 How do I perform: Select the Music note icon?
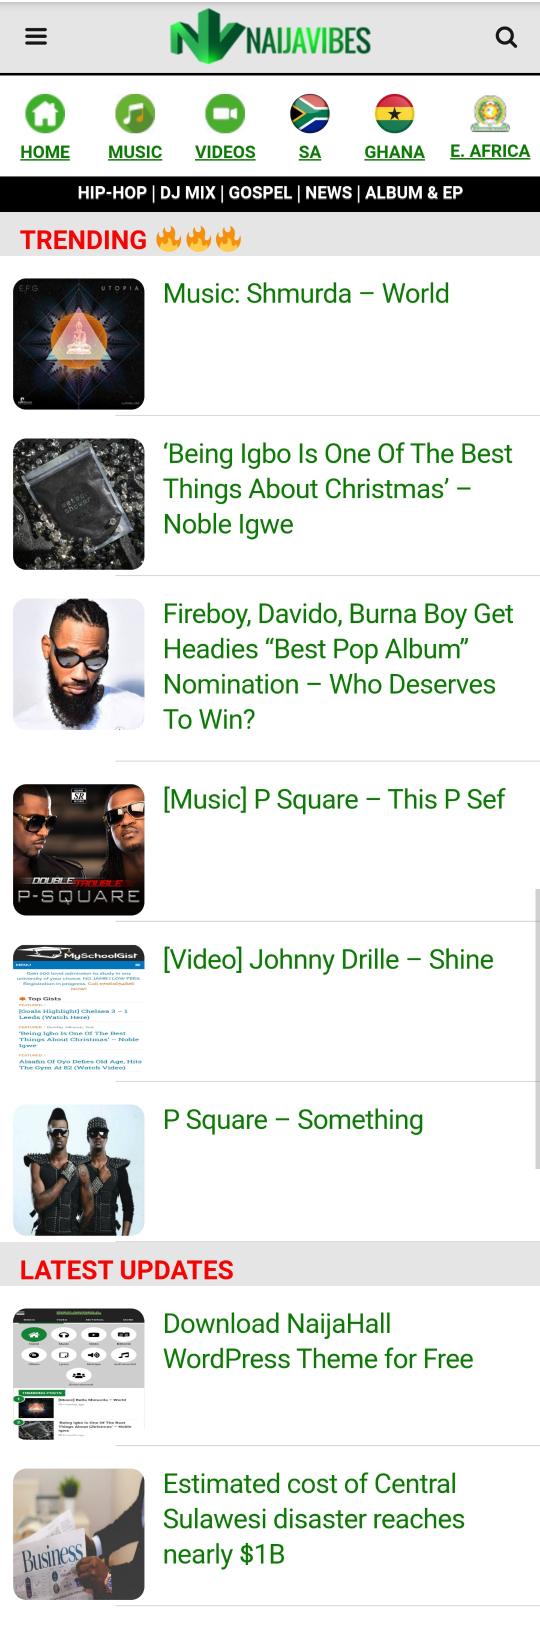pos(135,113)
